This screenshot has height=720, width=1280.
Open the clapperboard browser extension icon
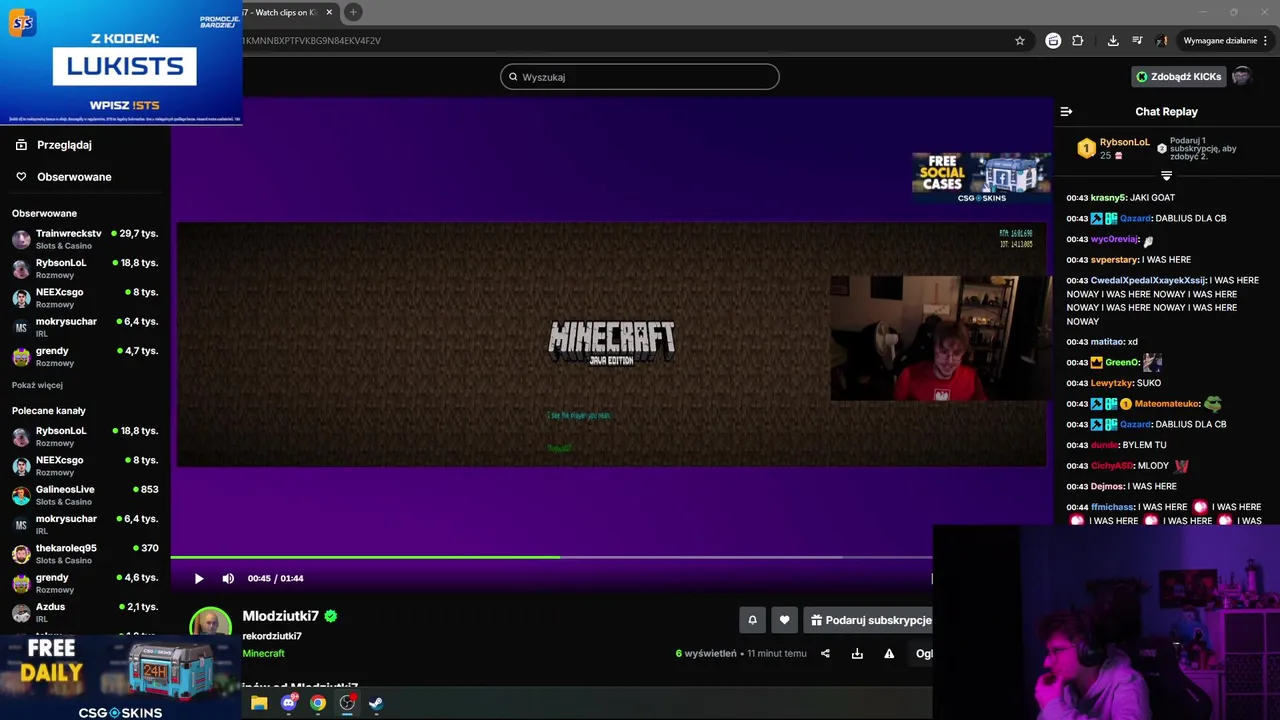tap(1053, 41)
